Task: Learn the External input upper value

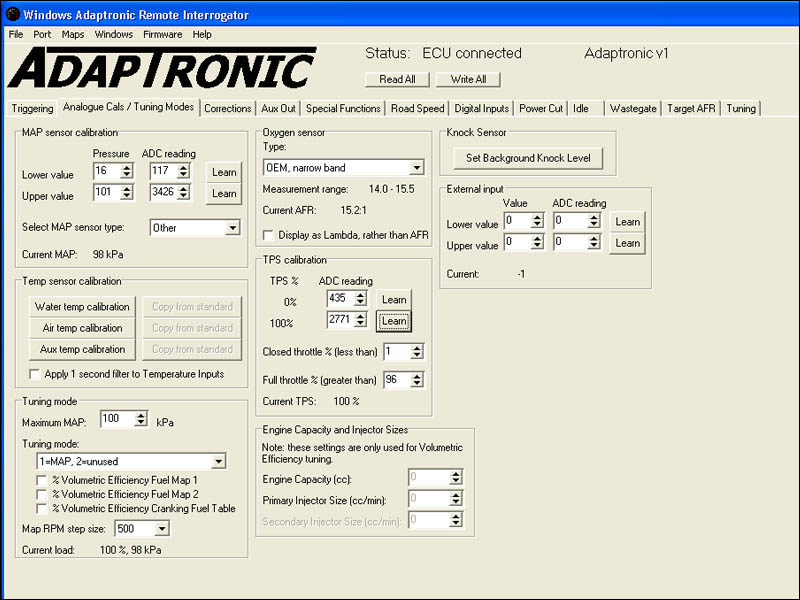Action: pos(628,243)
